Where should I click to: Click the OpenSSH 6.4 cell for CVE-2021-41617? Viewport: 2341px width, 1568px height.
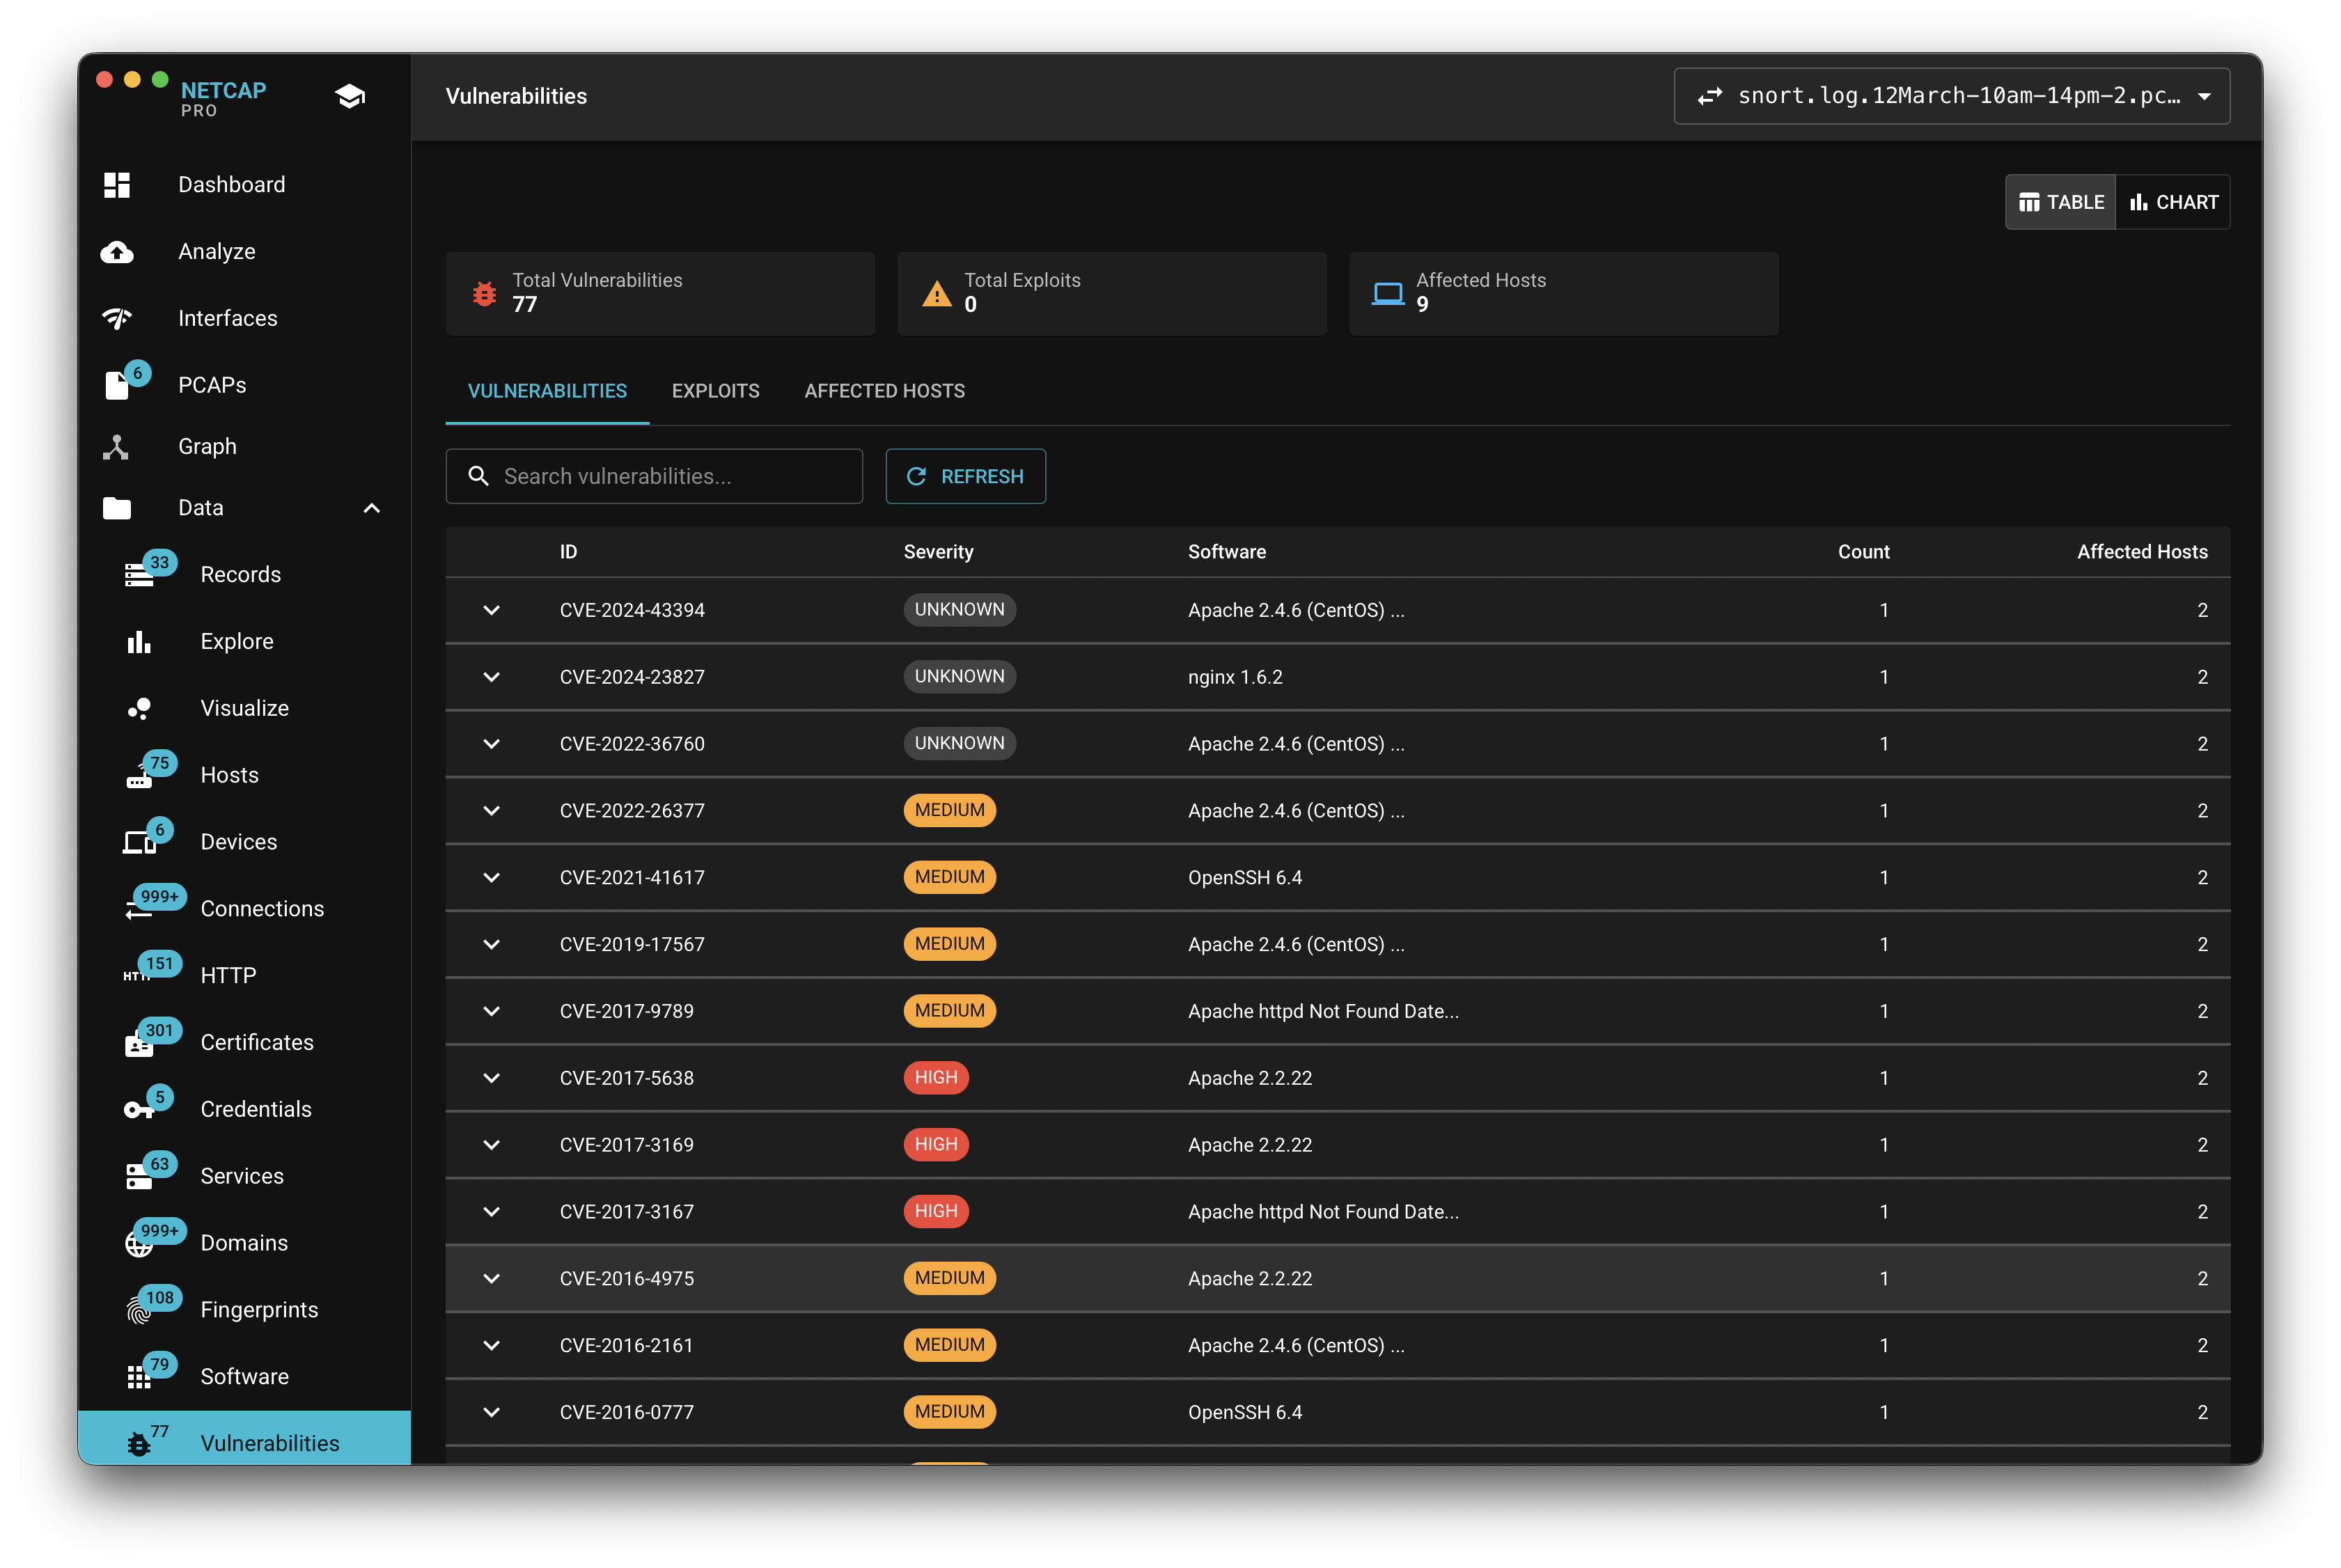[1245, 878]
